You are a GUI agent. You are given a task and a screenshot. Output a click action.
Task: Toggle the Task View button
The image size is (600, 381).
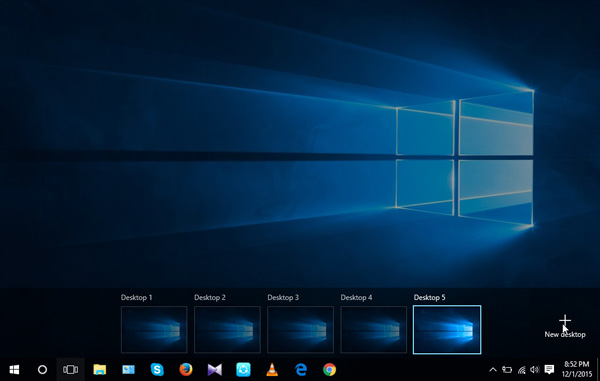pyautogui.click(x=70, y=370)
